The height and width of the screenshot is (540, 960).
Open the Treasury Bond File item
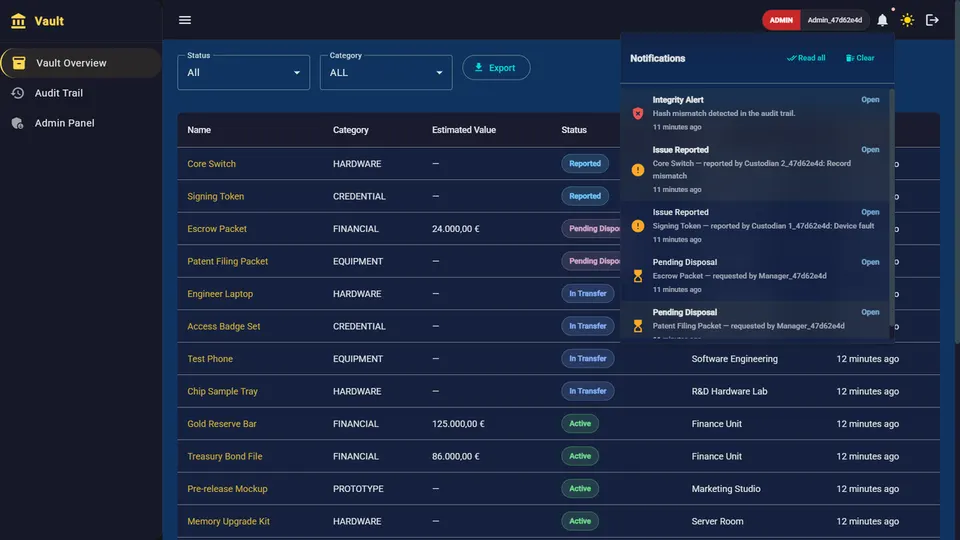225,456
